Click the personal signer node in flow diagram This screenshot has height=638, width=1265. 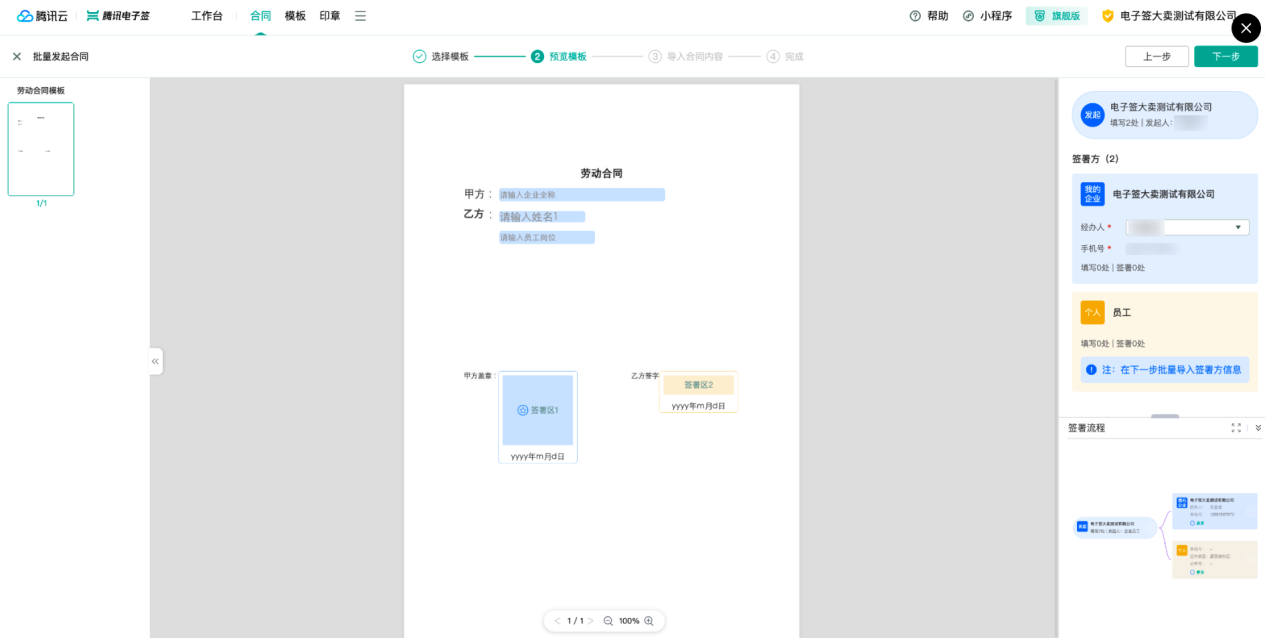point(1215,560)
